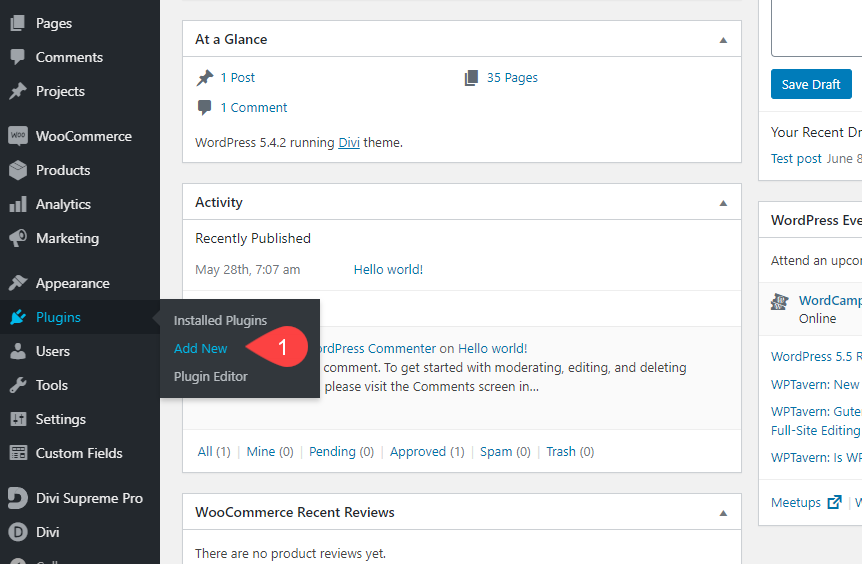The width and height of the screenshot is (862, 564).
Task: Filter comments by Pending
Action: pyautogui.click(x=340, y=452)
